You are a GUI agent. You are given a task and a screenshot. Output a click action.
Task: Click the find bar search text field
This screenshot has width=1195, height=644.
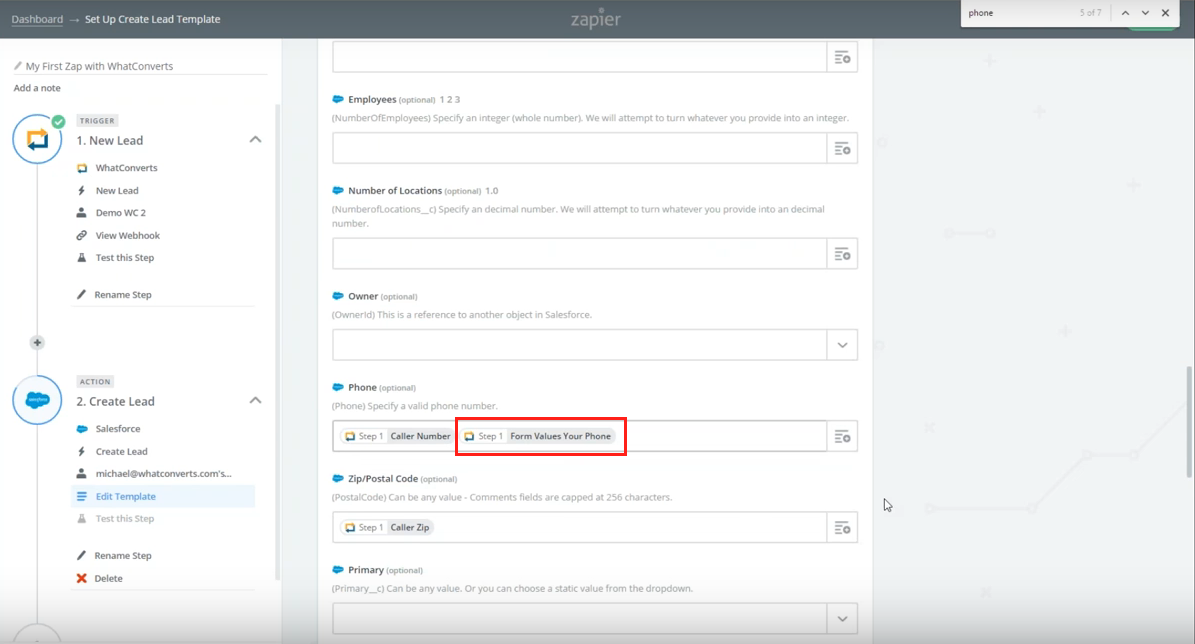coord(1019,13)
